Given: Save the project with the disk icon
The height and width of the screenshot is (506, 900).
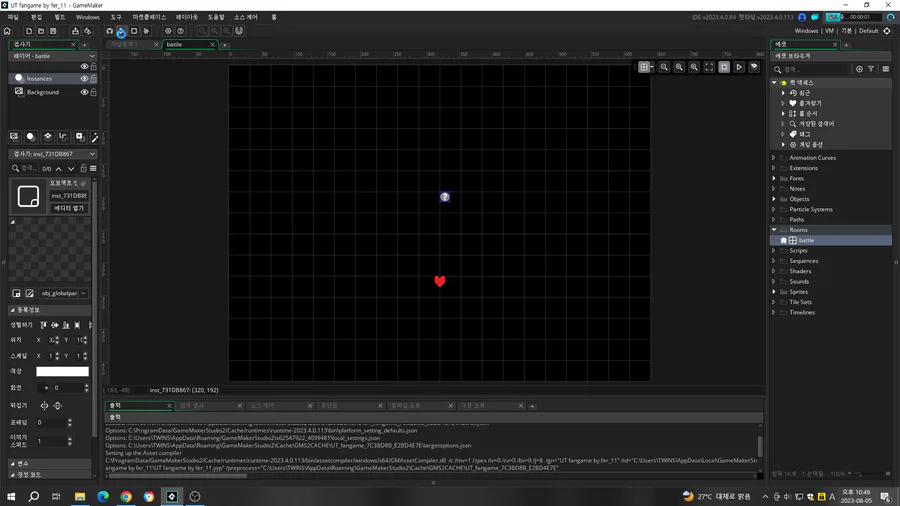Looking at the screenshot, I should (53, 31).
